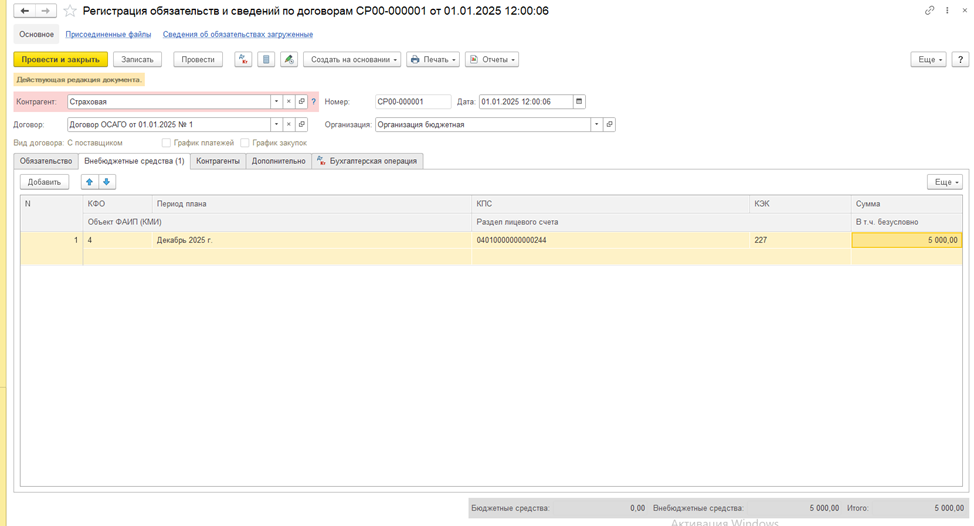Switch to the Обязательство tab
This screenshot has width=974, height=526.
click(x=46, y=161)
